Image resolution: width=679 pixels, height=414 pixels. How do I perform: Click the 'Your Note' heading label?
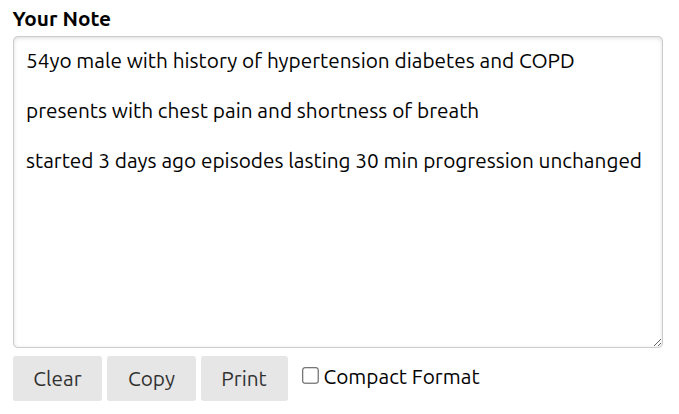[x=62, y=19]
